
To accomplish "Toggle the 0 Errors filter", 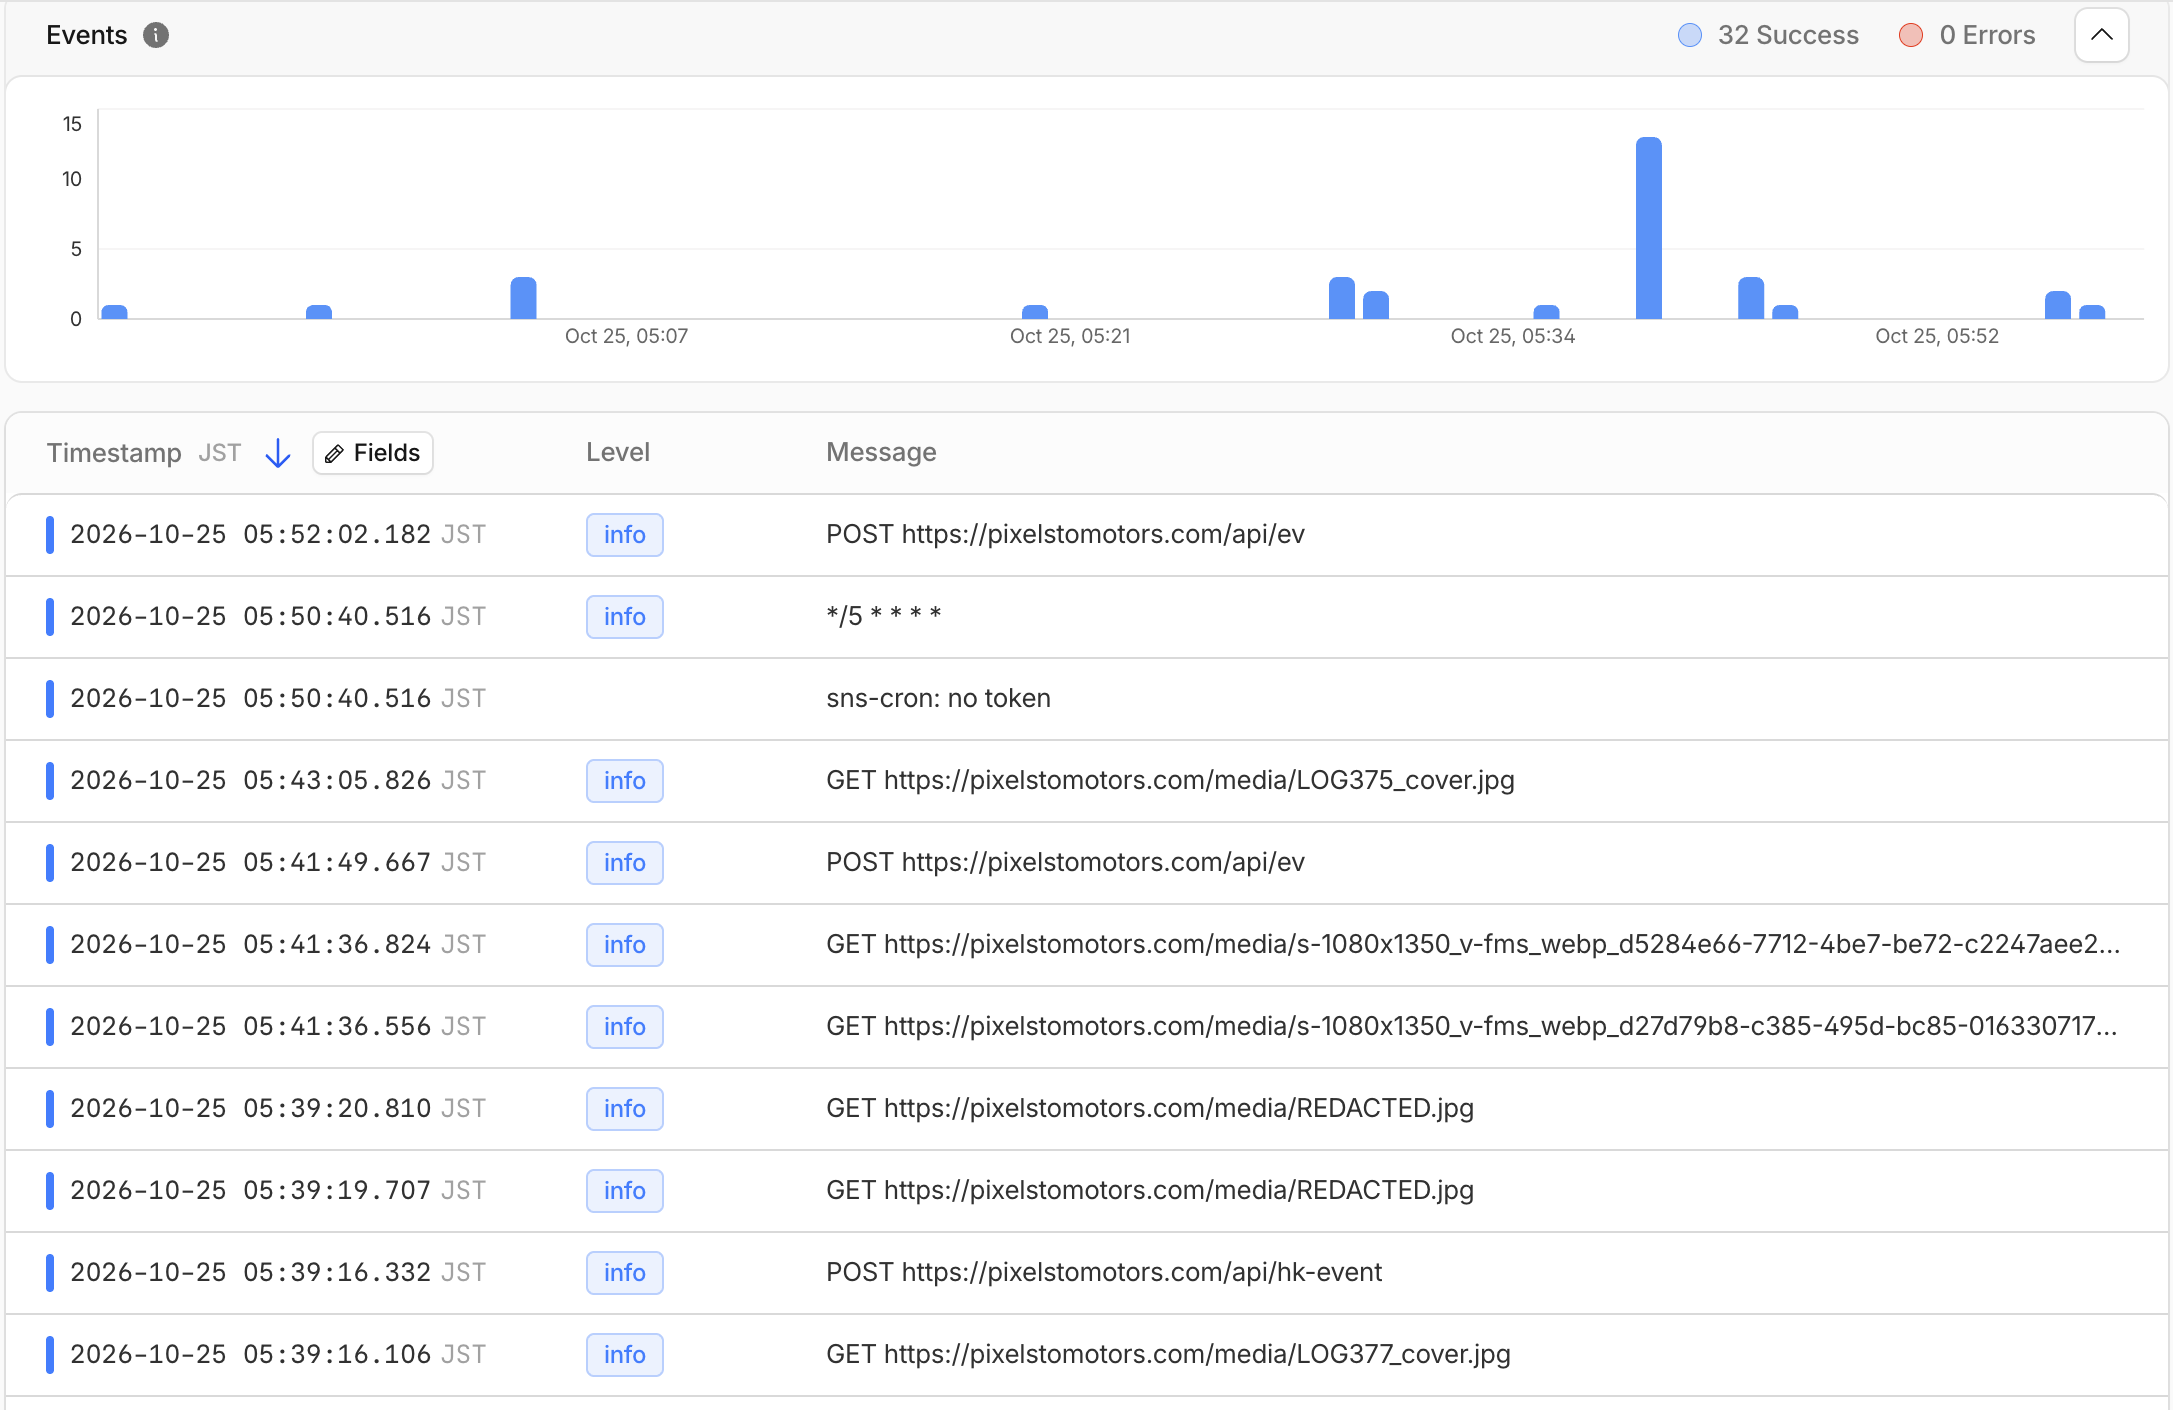I will pos(1967,35).
